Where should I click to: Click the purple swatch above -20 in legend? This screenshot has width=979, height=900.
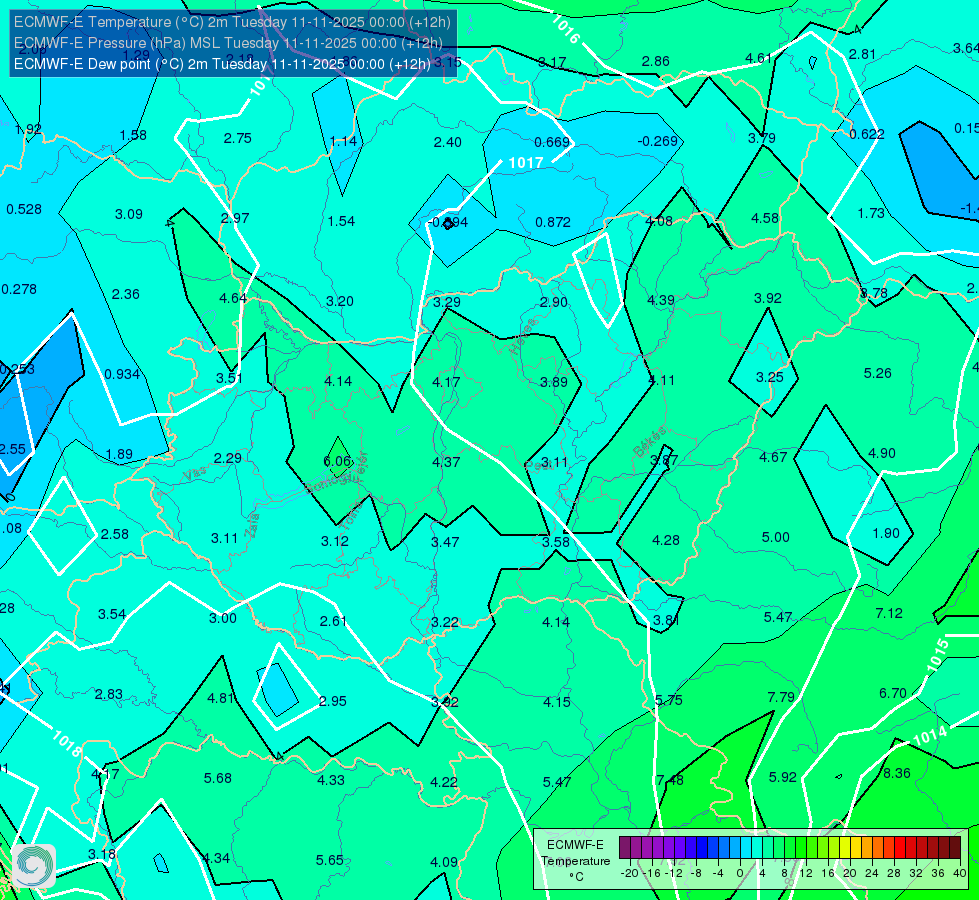[x=625, y=848]
